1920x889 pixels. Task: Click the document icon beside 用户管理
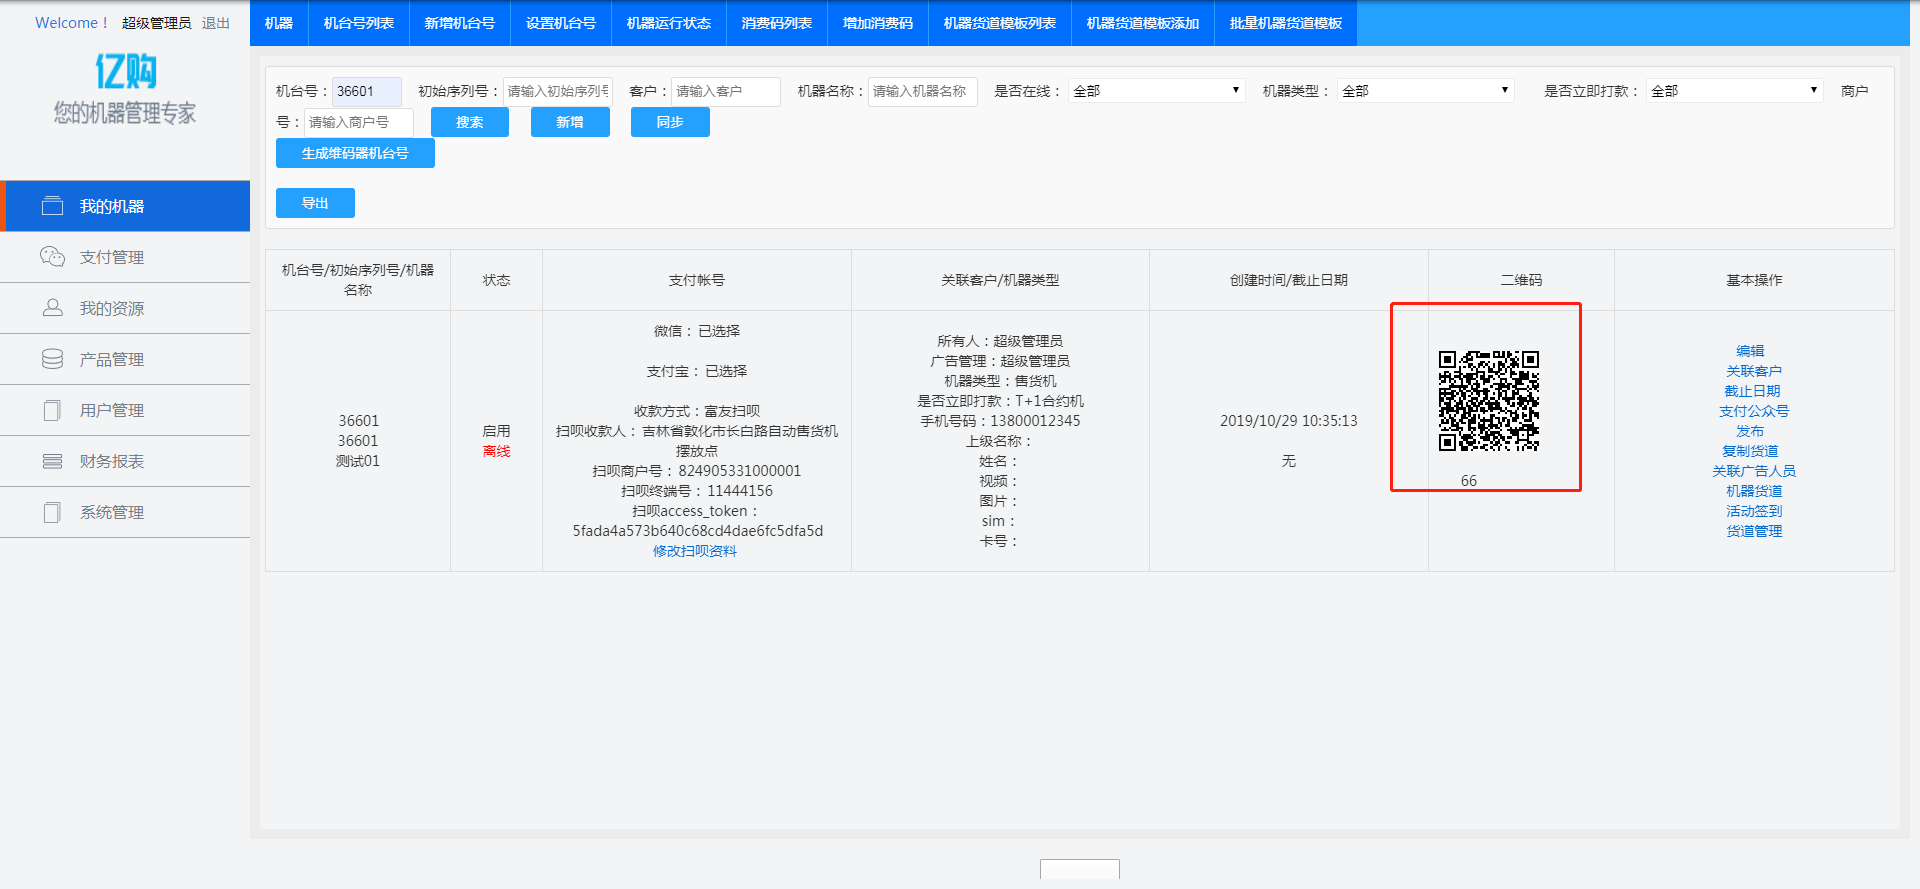pyautogui.click(x=52, y=410)
